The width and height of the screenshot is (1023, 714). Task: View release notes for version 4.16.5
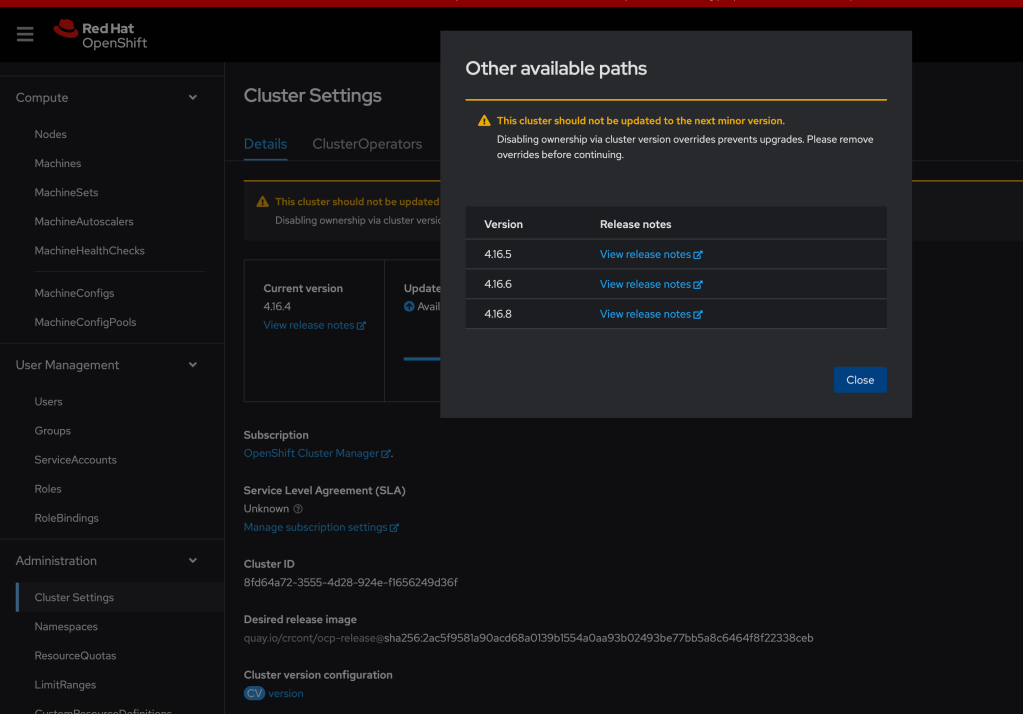coord(650,255)
